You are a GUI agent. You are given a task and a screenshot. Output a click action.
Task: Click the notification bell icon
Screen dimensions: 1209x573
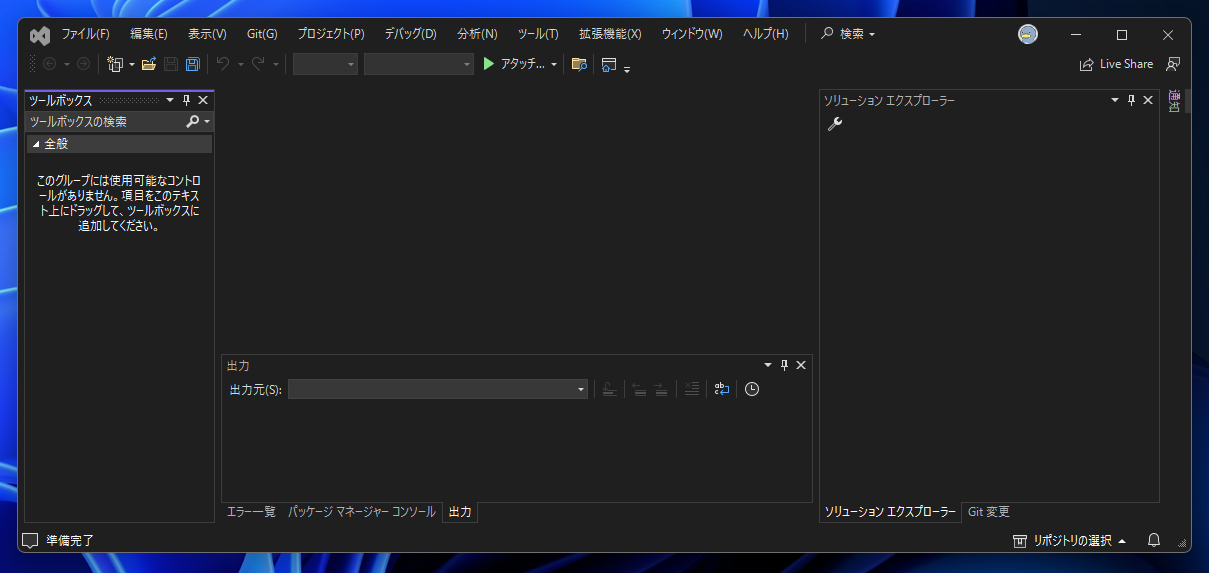coord(1154,540)
